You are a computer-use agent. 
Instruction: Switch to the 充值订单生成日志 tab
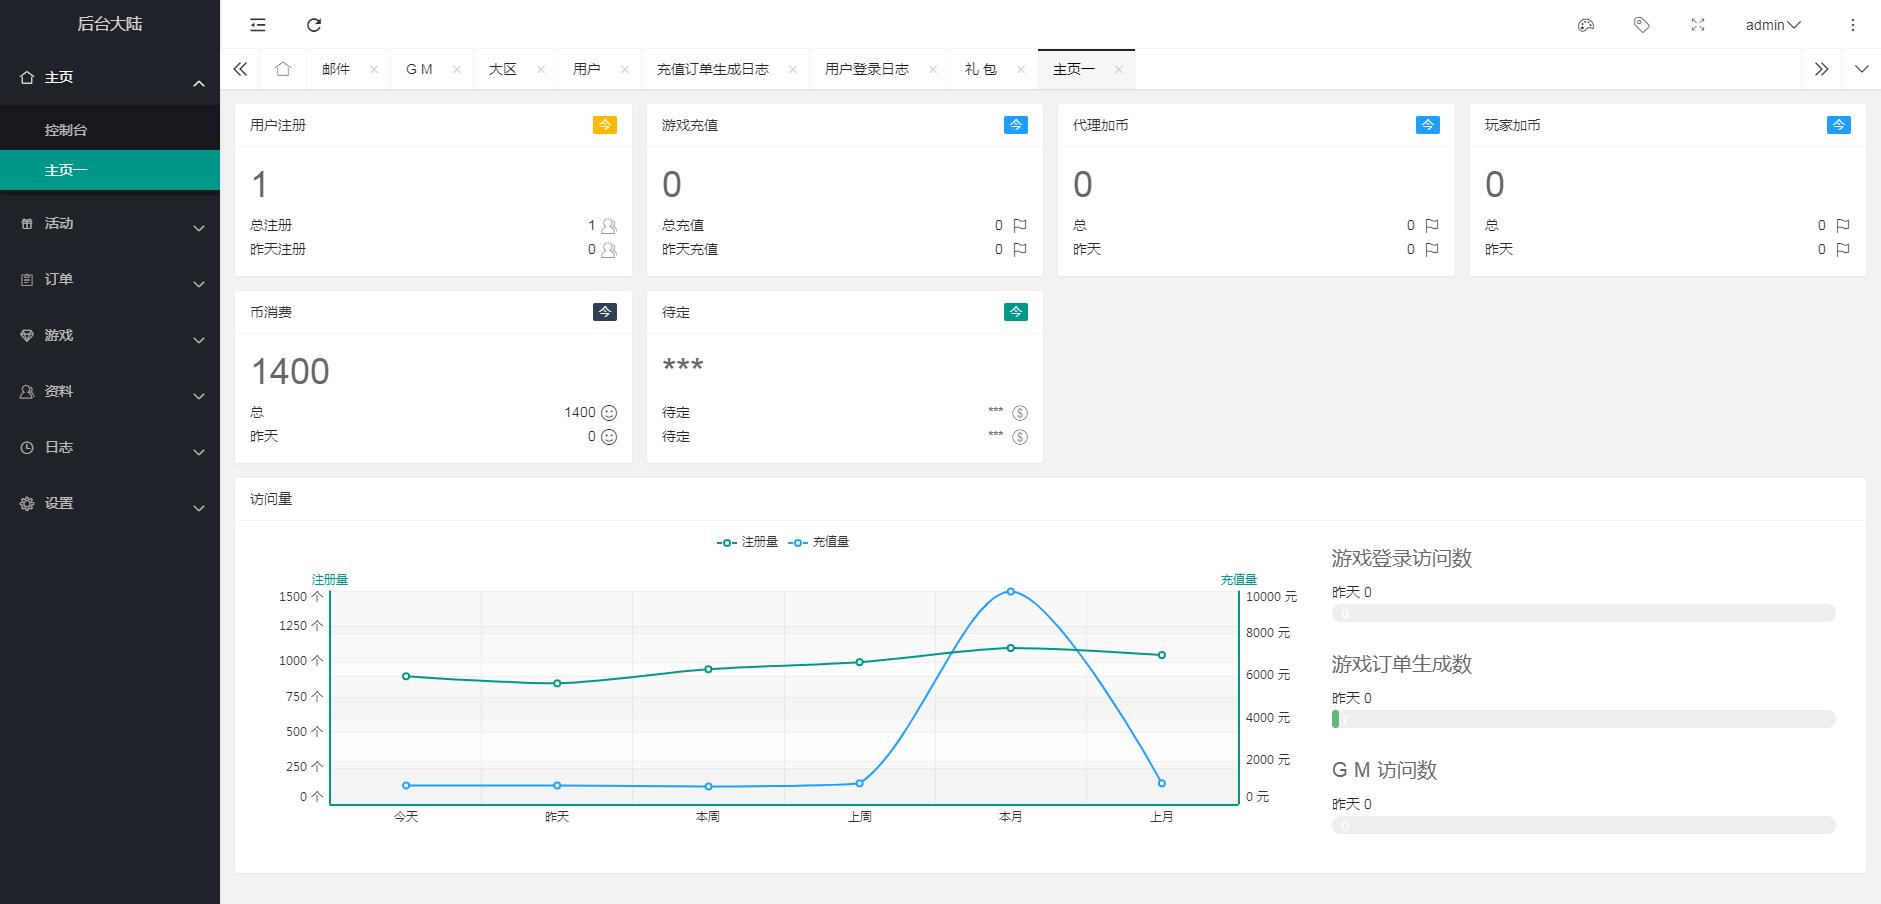pyautogui.click(x=712, y=69)
